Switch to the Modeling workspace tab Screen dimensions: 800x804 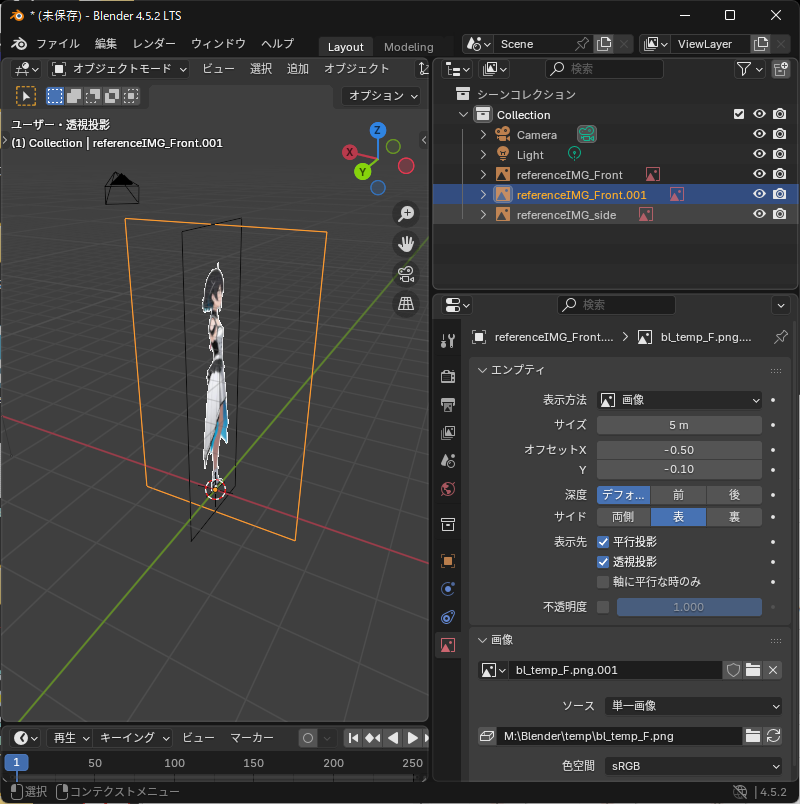pos(408,47)
